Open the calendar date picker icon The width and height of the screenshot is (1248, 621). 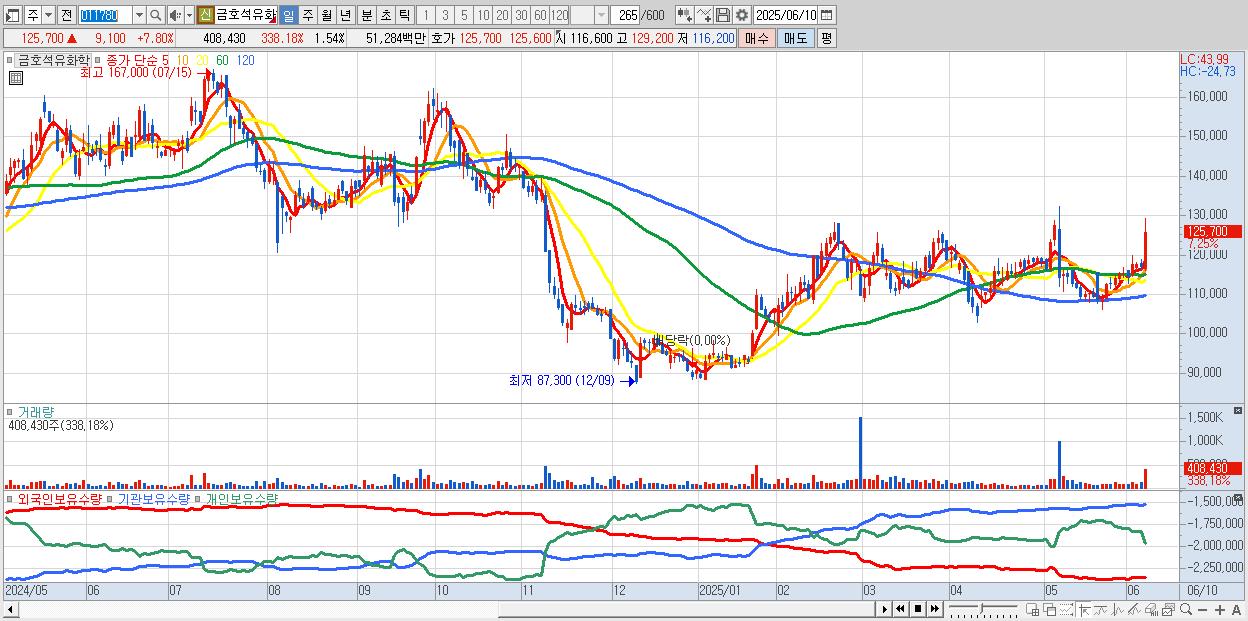pos(826,15)
